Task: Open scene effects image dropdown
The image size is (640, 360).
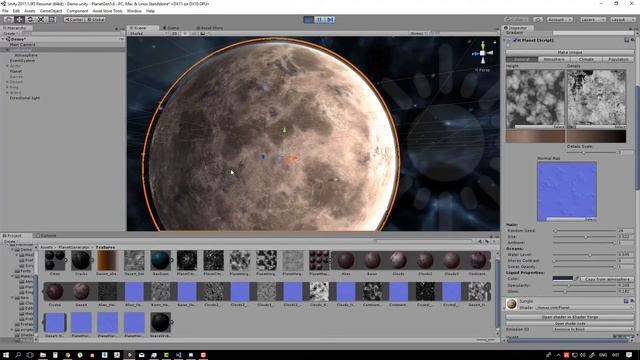Action: (204, 33)
